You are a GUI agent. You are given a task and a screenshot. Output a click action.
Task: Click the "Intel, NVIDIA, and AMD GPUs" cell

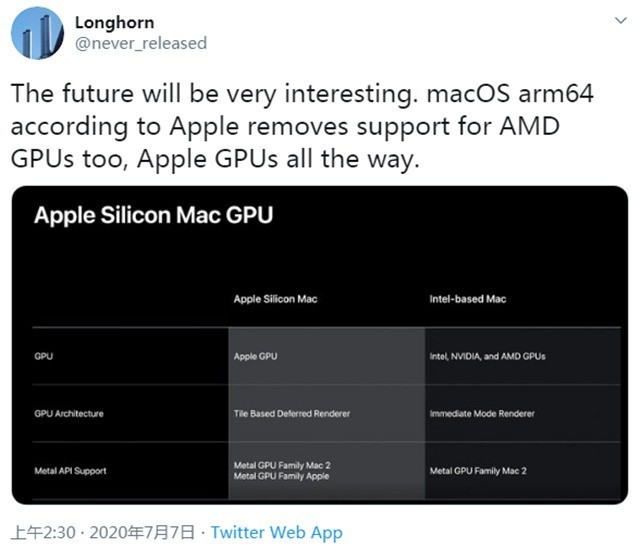tap(488, 356)
